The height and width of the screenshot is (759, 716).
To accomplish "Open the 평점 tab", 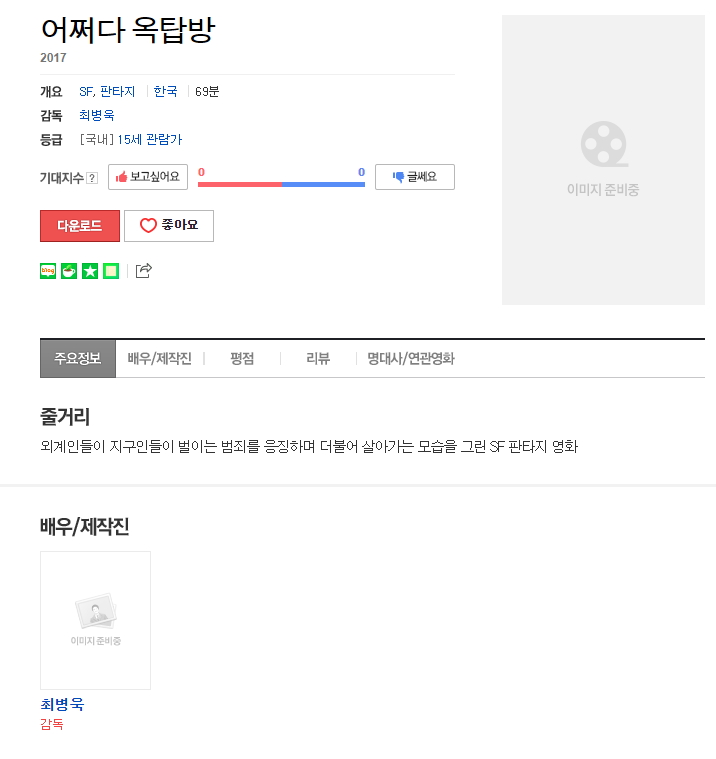I will pos(242,359).
